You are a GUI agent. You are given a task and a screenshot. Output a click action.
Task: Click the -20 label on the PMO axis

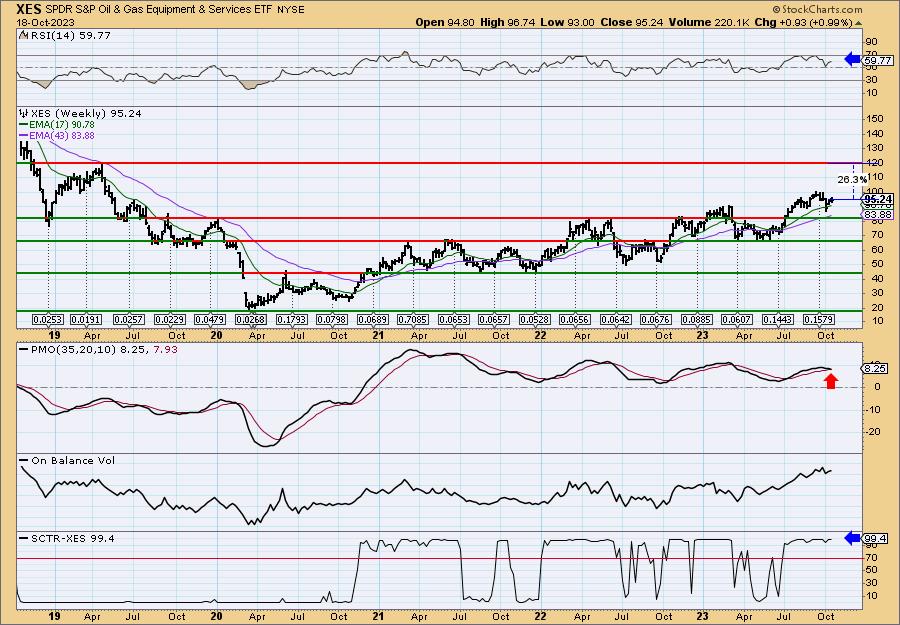874,432
